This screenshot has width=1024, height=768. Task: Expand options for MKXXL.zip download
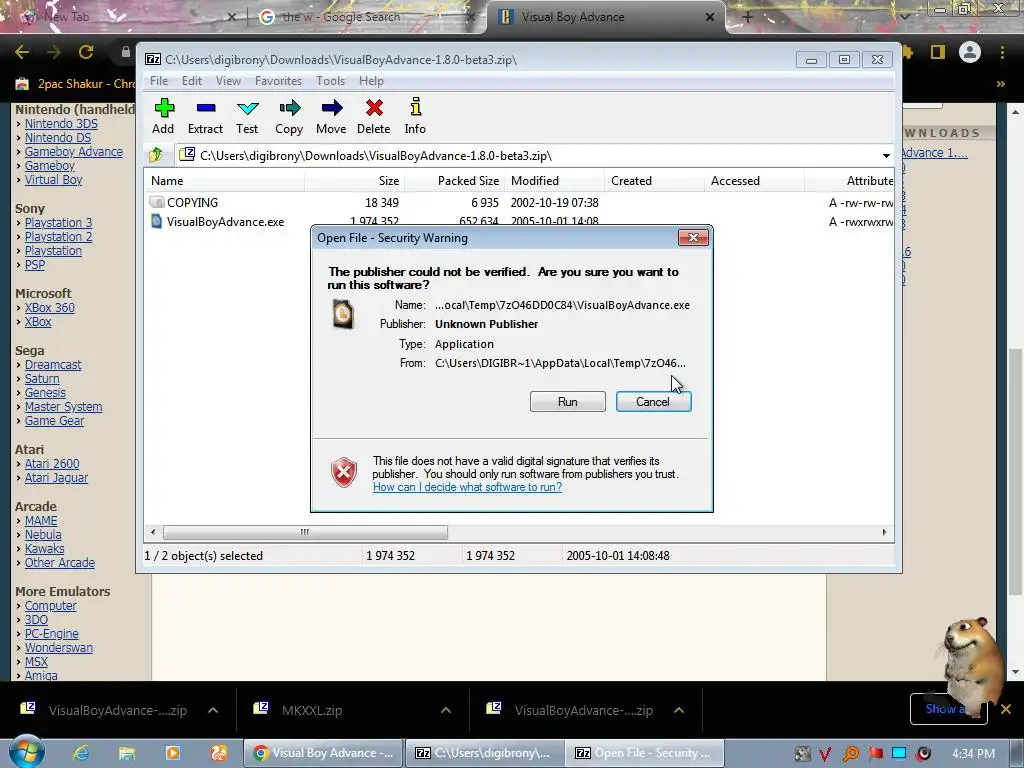click(446, 710)
